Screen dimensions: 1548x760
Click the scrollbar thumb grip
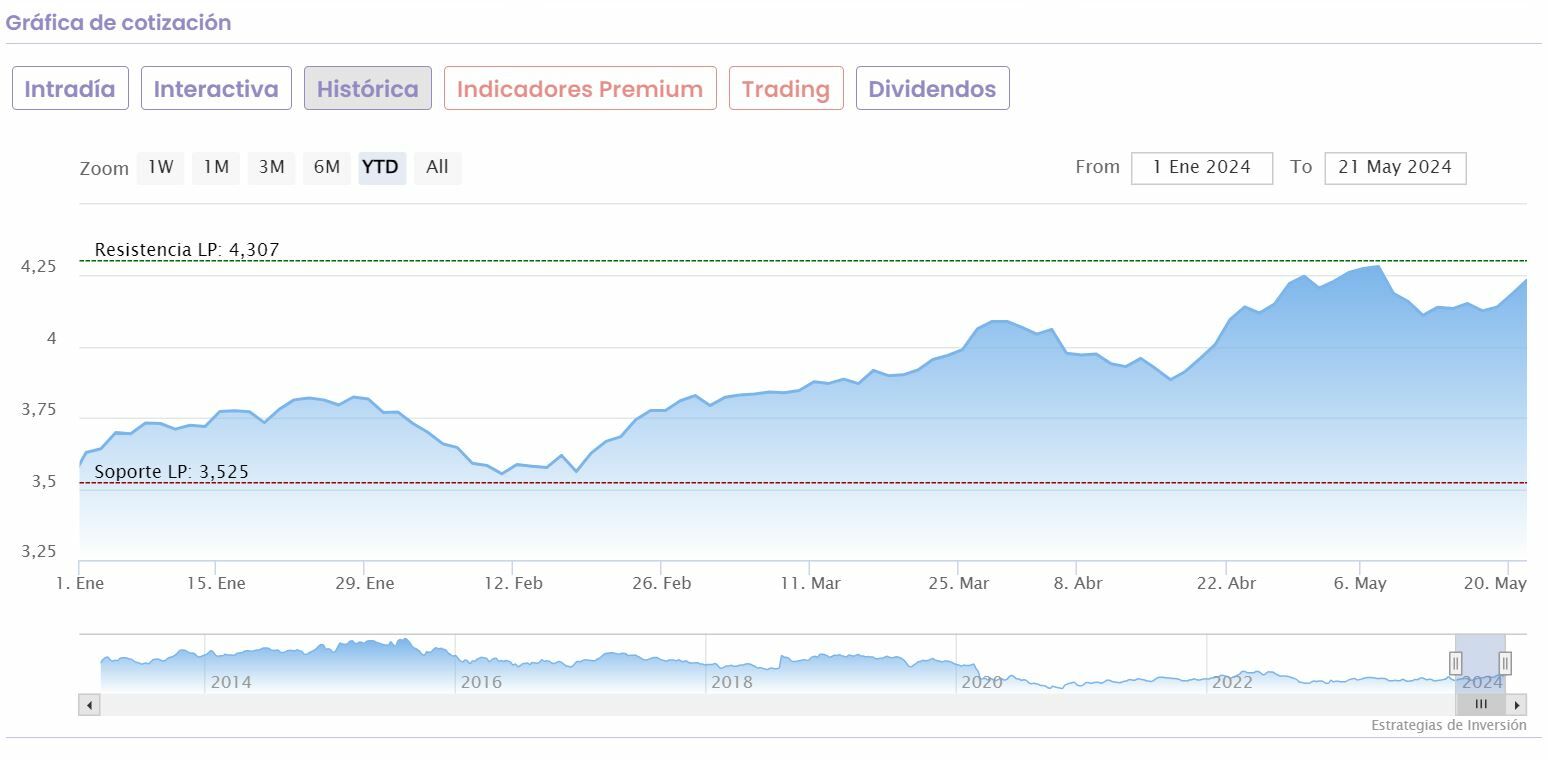(x=1481, y=705)
